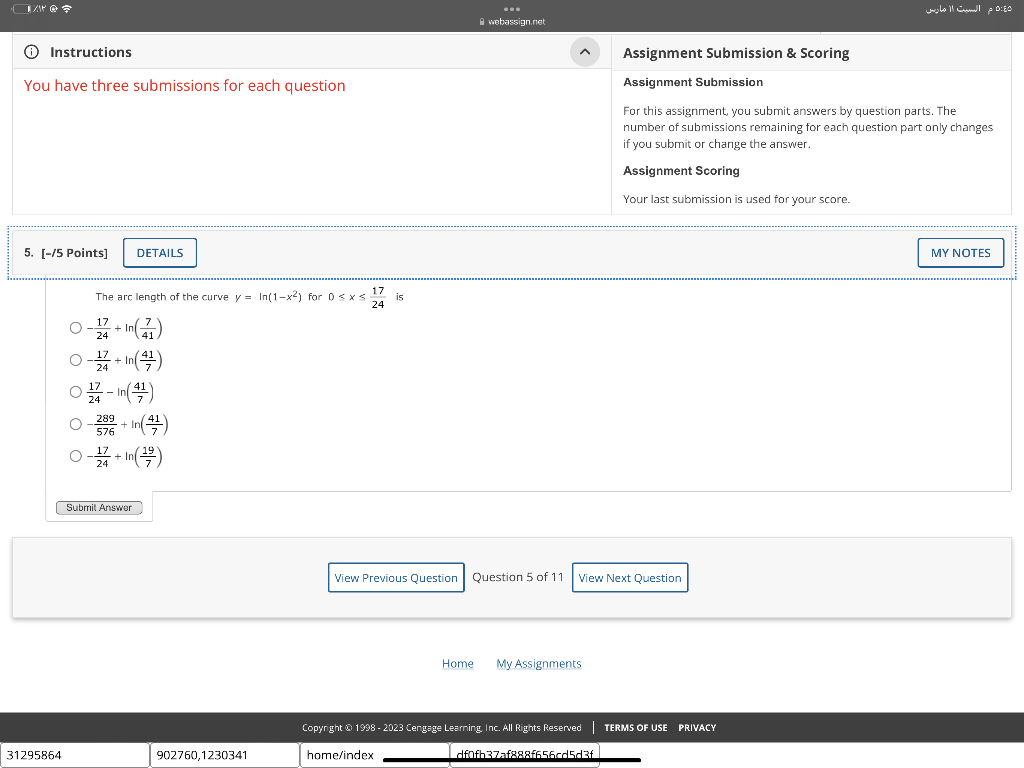Select the first answer option radio button

pyautogui.click(x=75, y=327)
